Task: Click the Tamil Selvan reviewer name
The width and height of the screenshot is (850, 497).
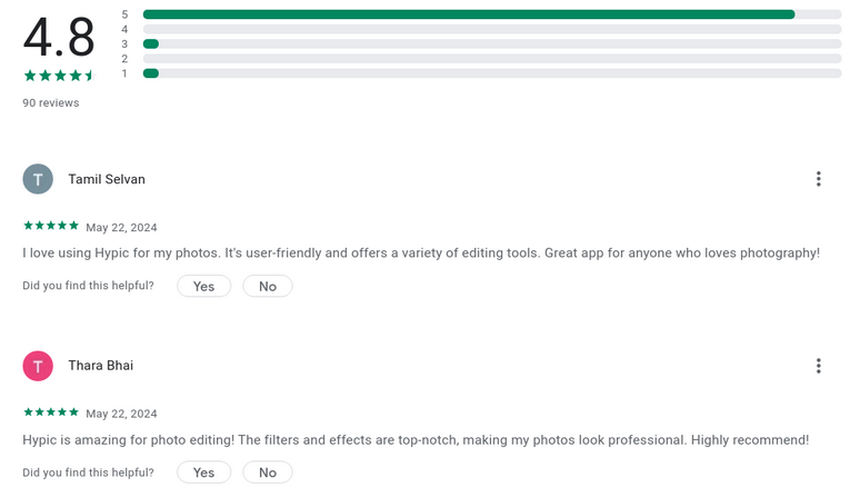Action: tap(107, 179)
